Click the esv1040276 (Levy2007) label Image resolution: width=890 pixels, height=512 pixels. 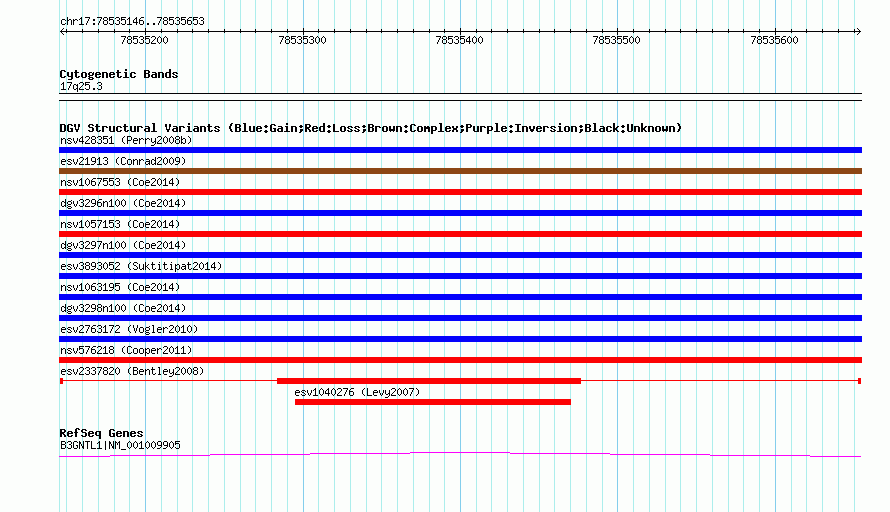click(357, 392)
